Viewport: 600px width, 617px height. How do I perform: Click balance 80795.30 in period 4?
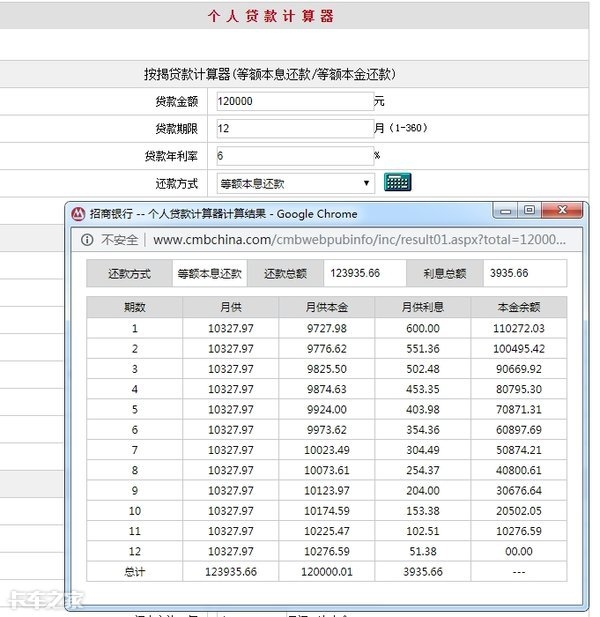[519, 389]
